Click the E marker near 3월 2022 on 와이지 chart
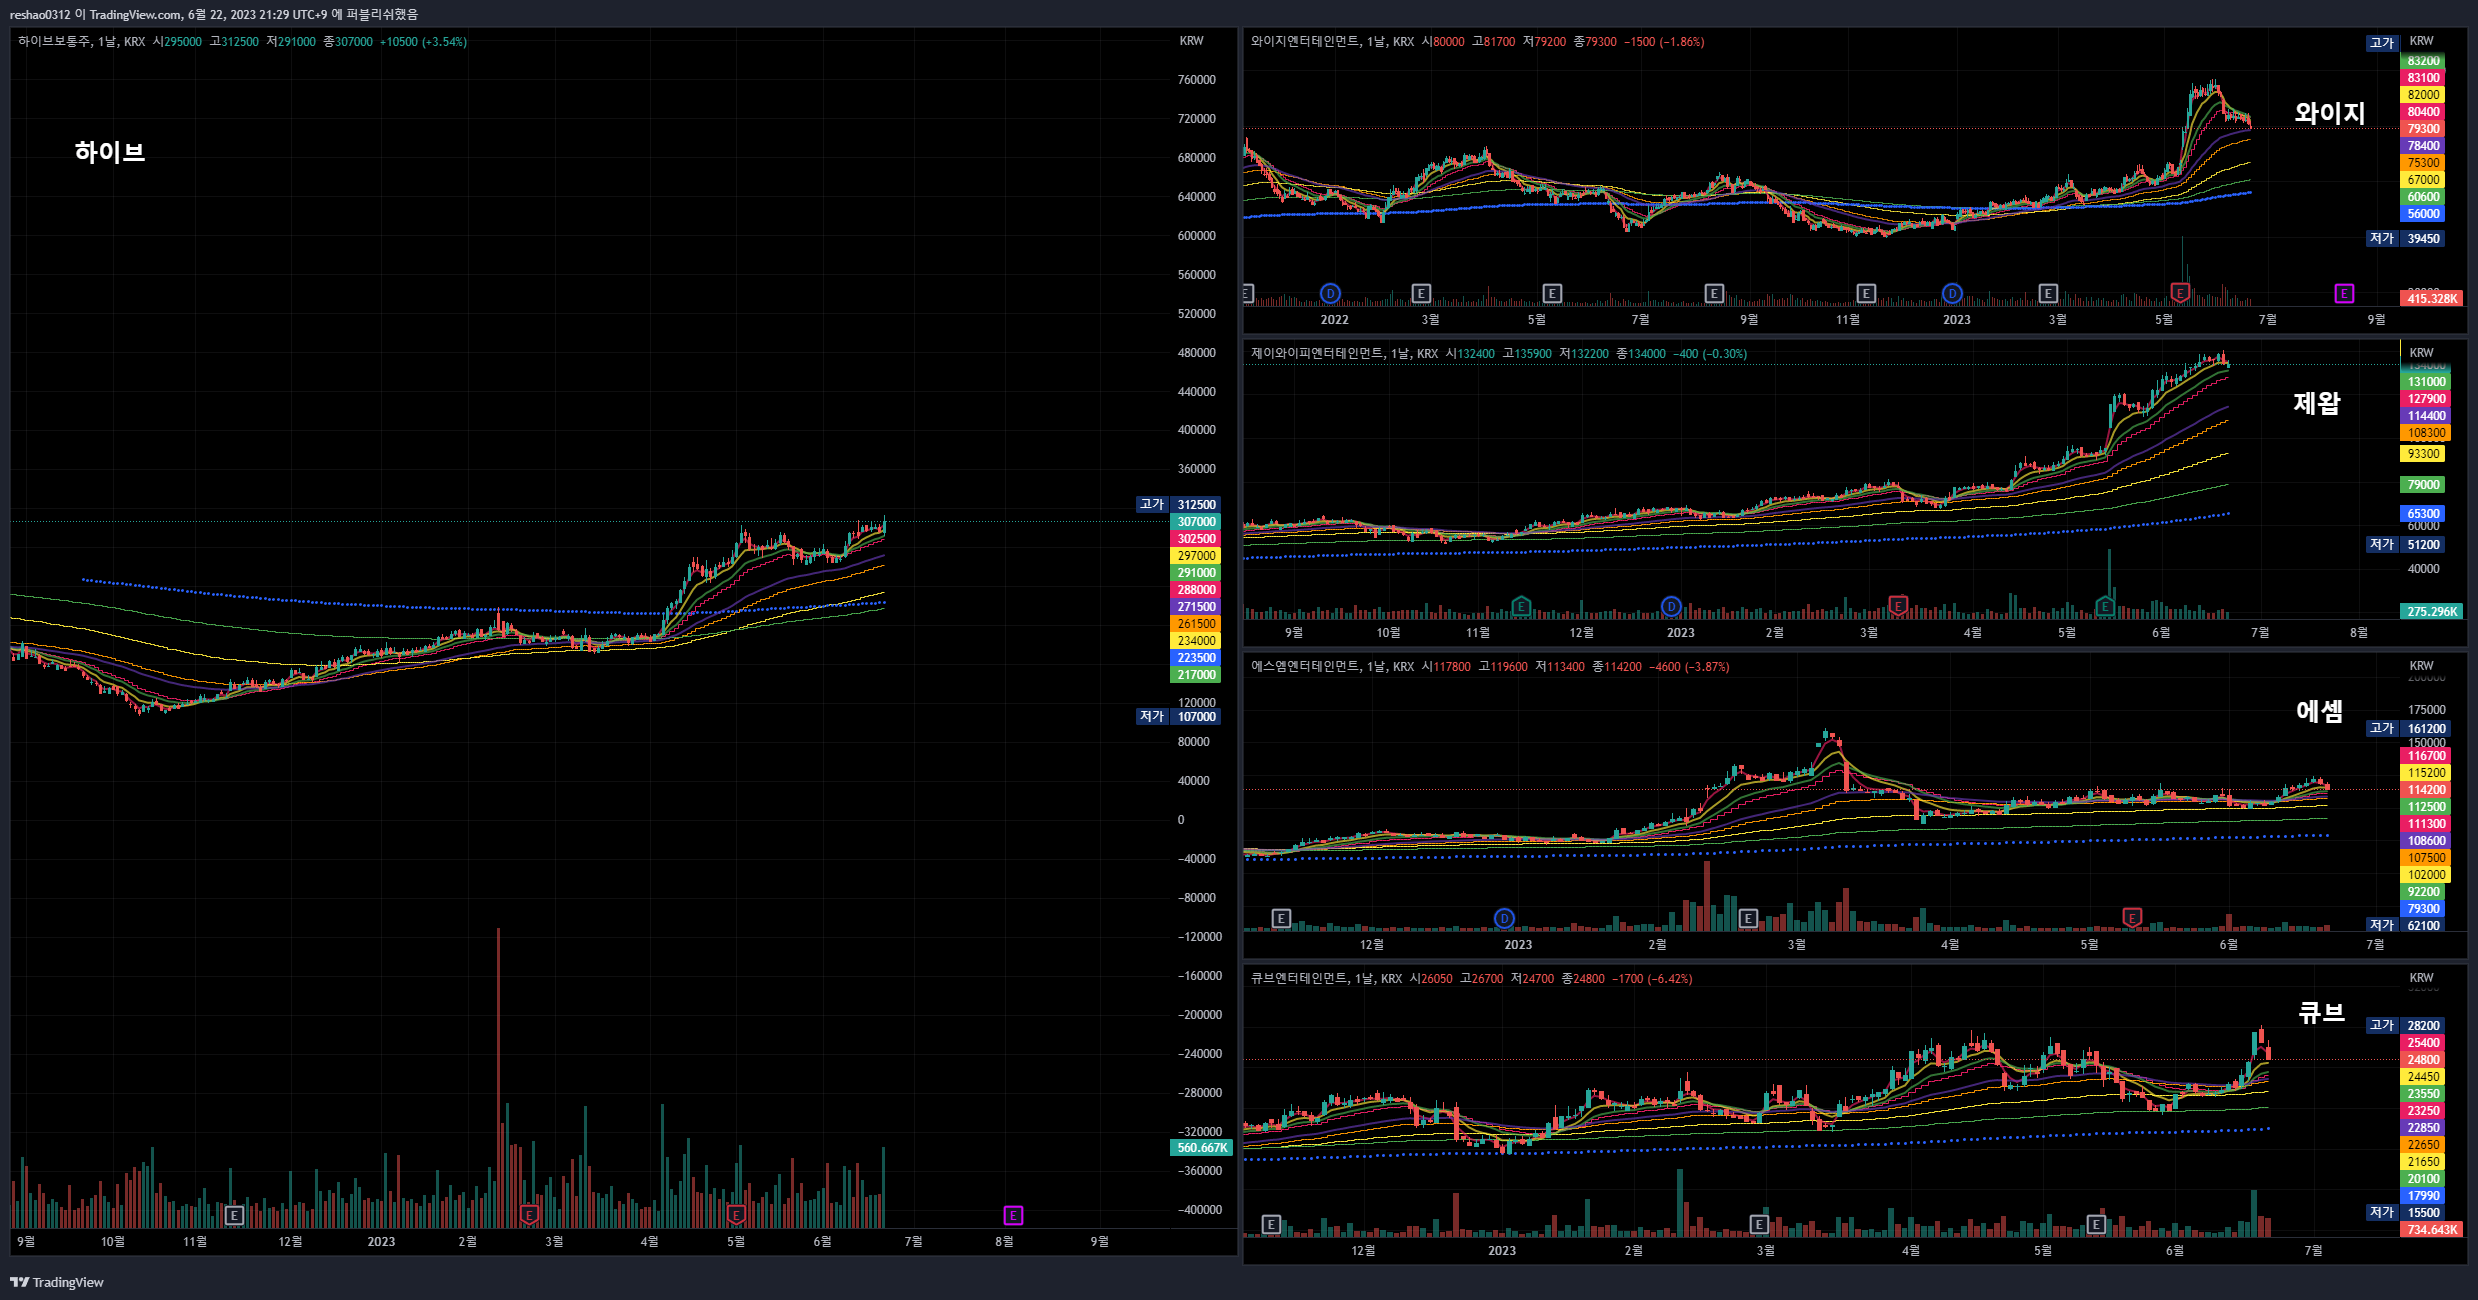The image size is (2478, 1300). pyautogui.click(x=1421, y=293)
